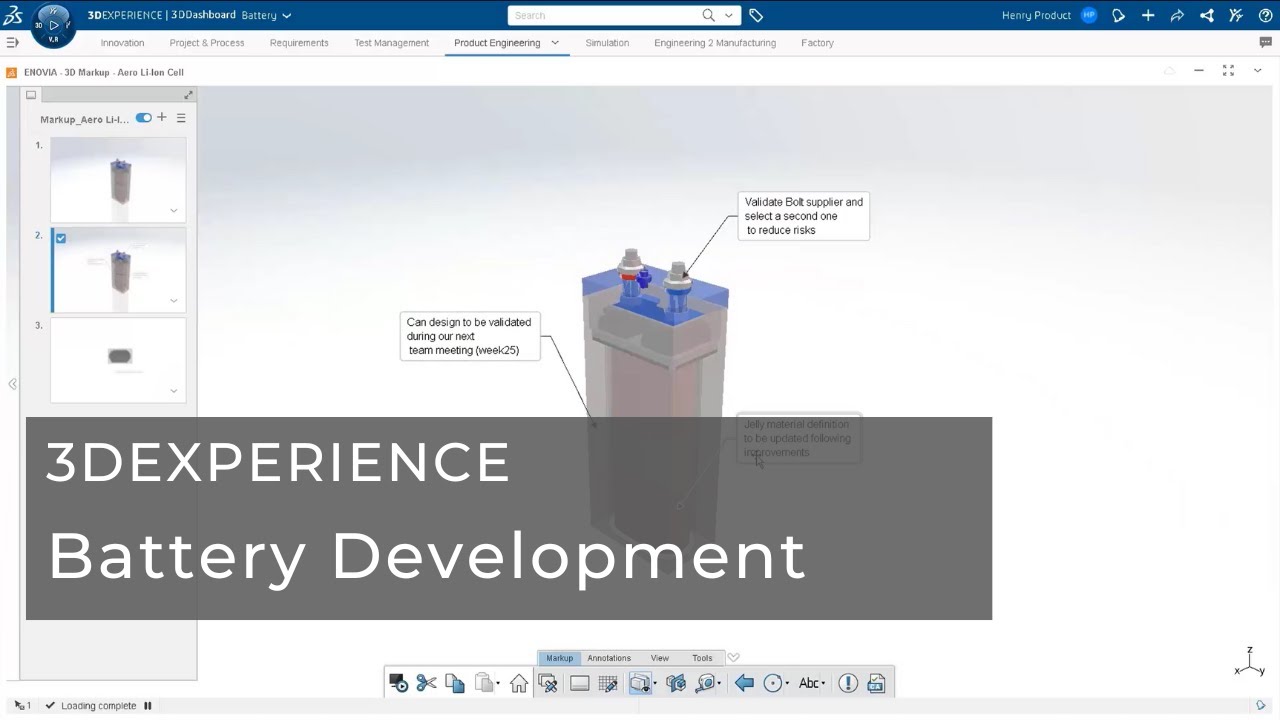
Task: Click the CA change action document icon
Action: [876, 683]
